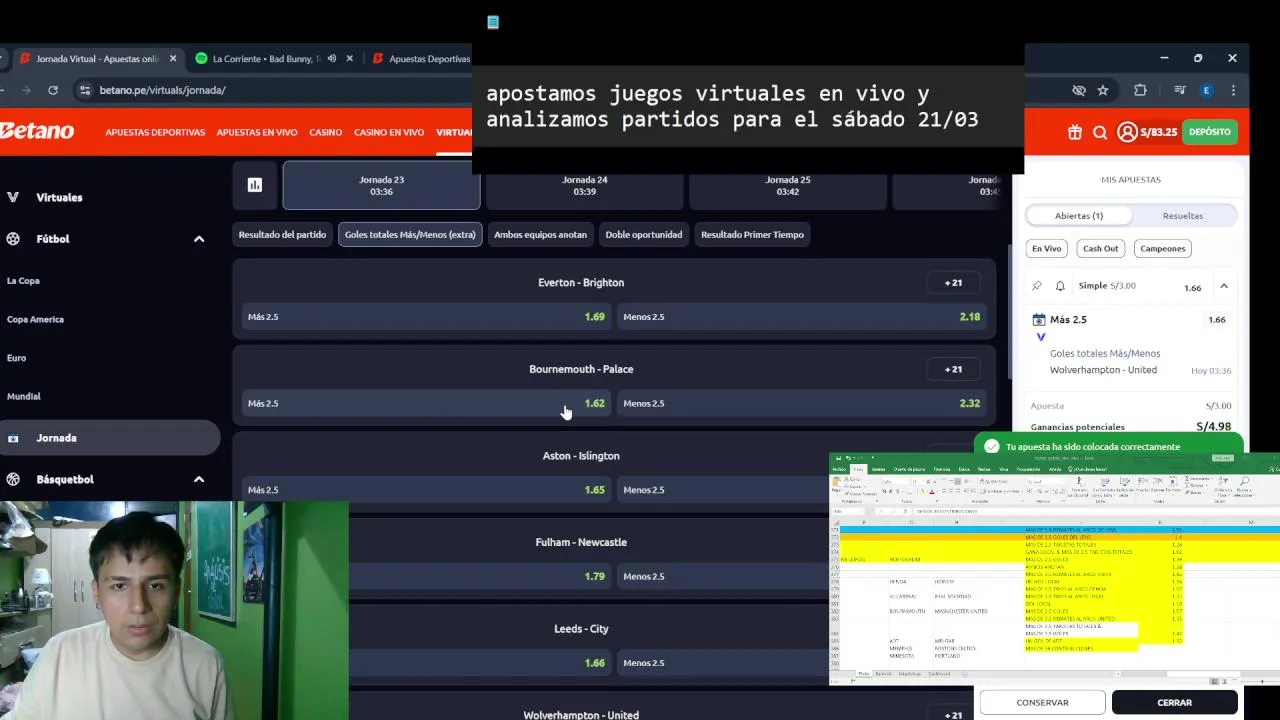Click the calendar icon beside Más 2.5
Screen dimensions: 1280x720
[x=1039, y=320]
